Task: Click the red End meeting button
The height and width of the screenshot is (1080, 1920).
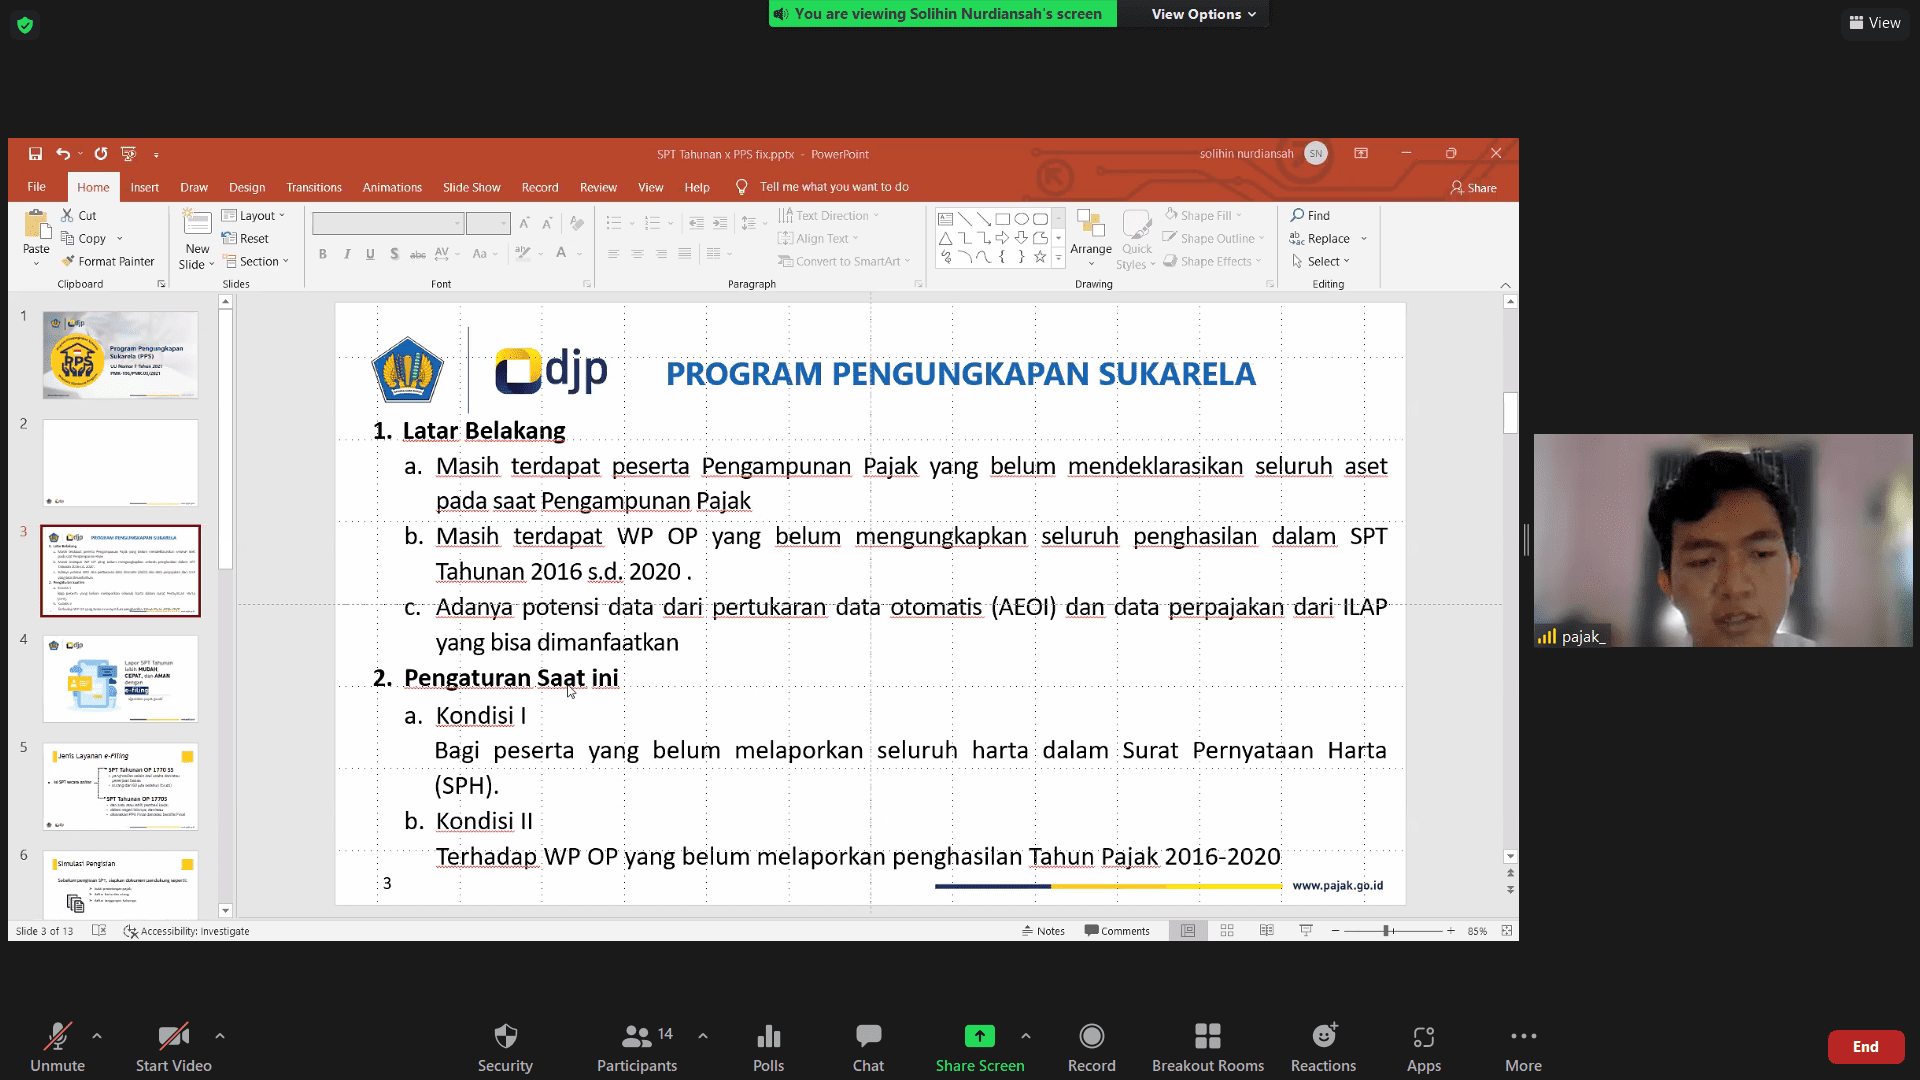Action: (x=1865, y=1046)
